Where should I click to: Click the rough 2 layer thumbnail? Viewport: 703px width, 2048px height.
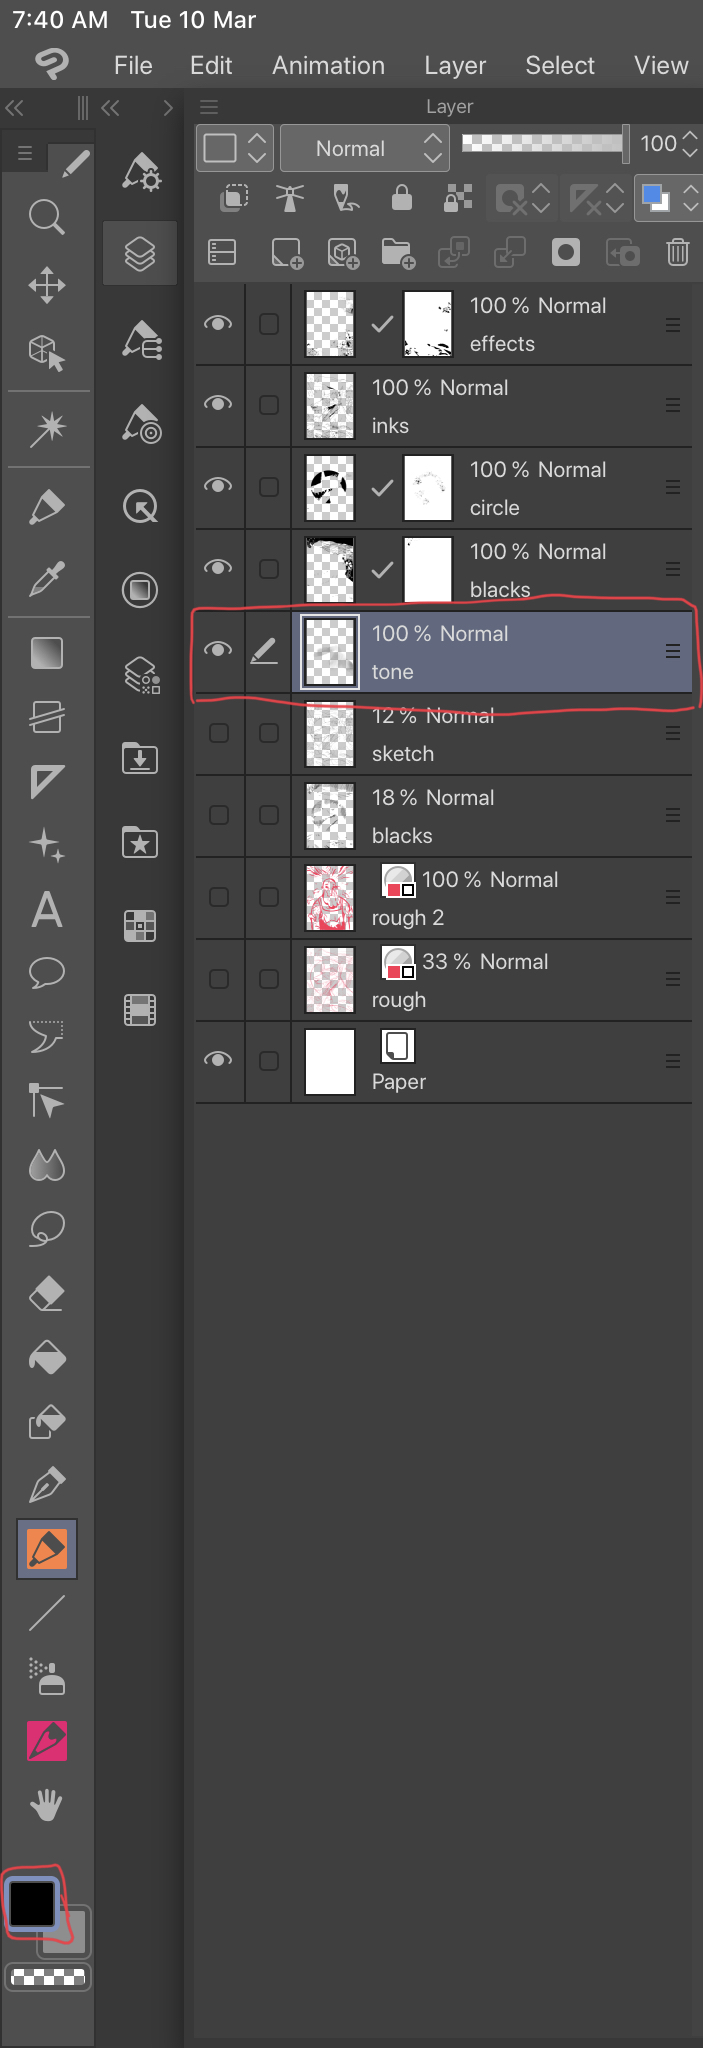(x=329, y=897)
